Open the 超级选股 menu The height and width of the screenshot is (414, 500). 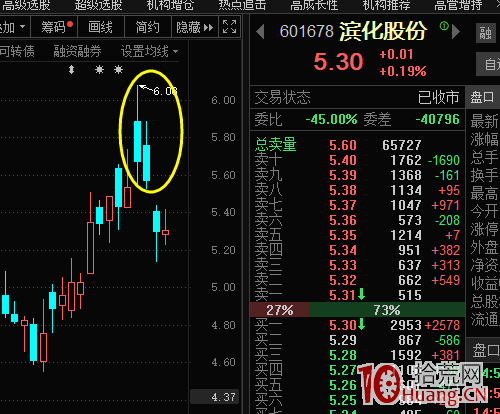[98, 5]
